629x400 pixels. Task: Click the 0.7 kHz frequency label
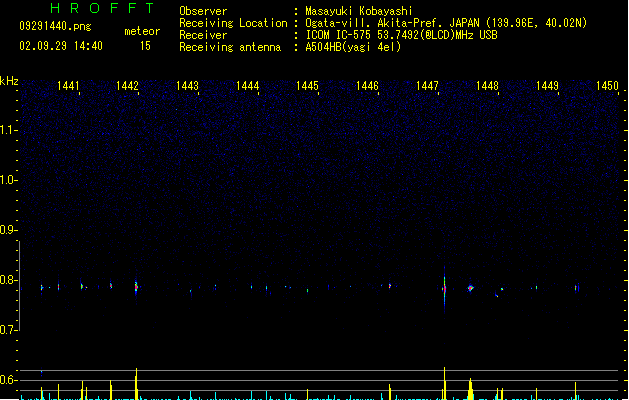[x=8, y=330]
